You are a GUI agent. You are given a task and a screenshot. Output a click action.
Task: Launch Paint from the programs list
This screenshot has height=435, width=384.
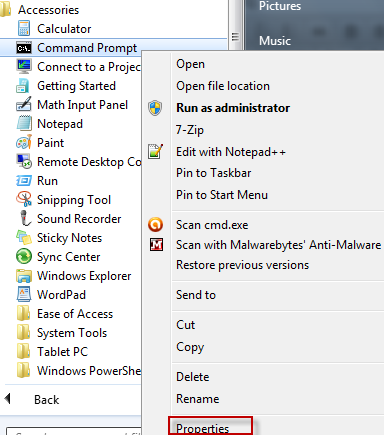[x=50, y=143]
